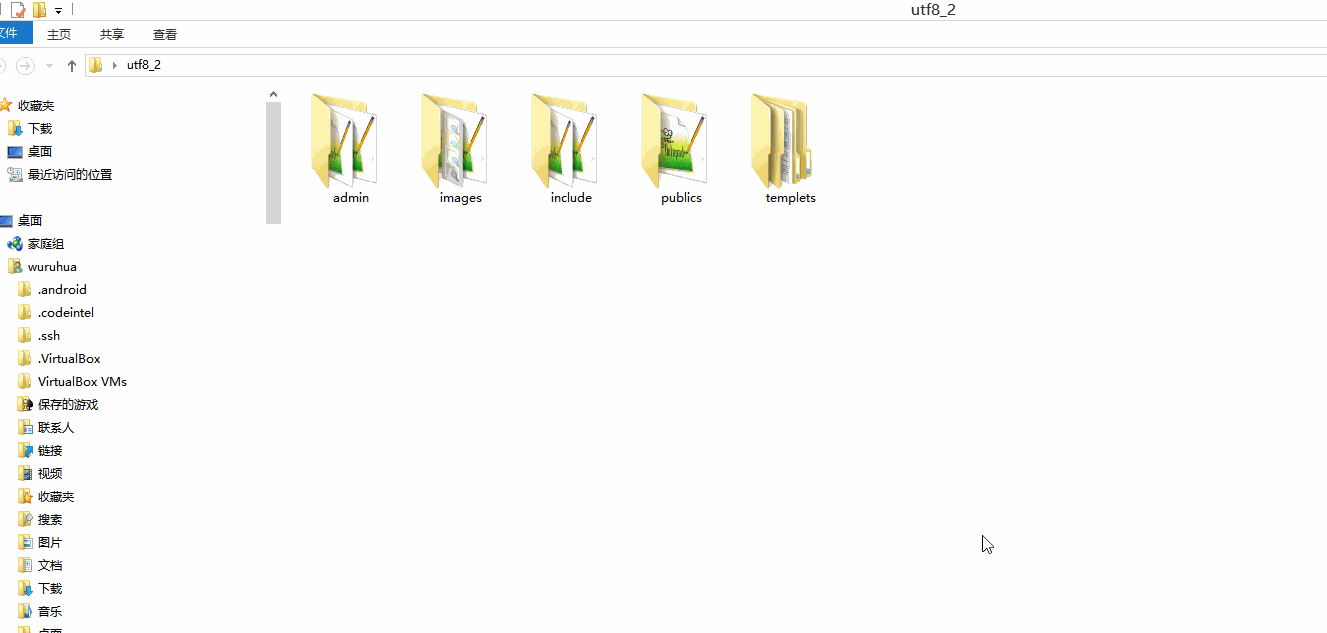Open the .VirtualBox folder in tree

point(69,358)
